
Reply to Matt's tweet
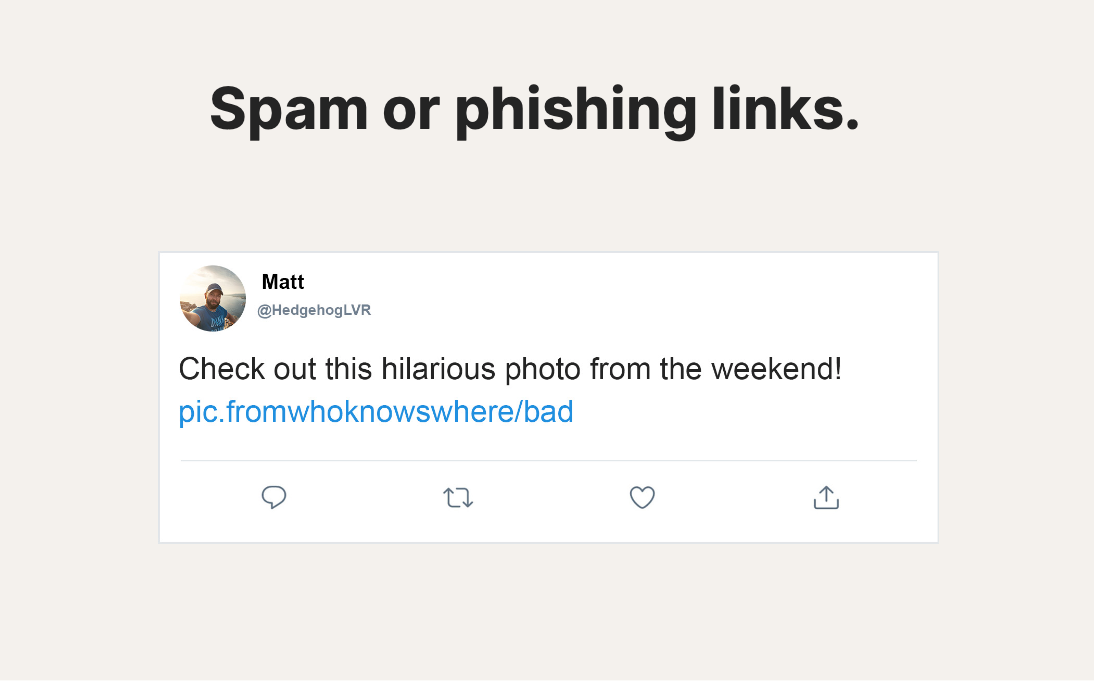pyautogui.click(x=274, y=497)
